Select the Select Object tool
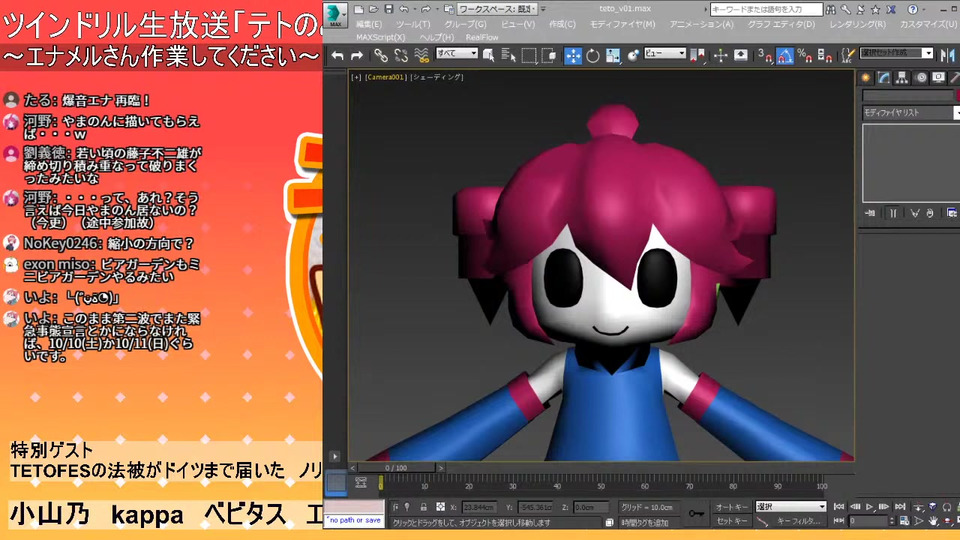 489,56
